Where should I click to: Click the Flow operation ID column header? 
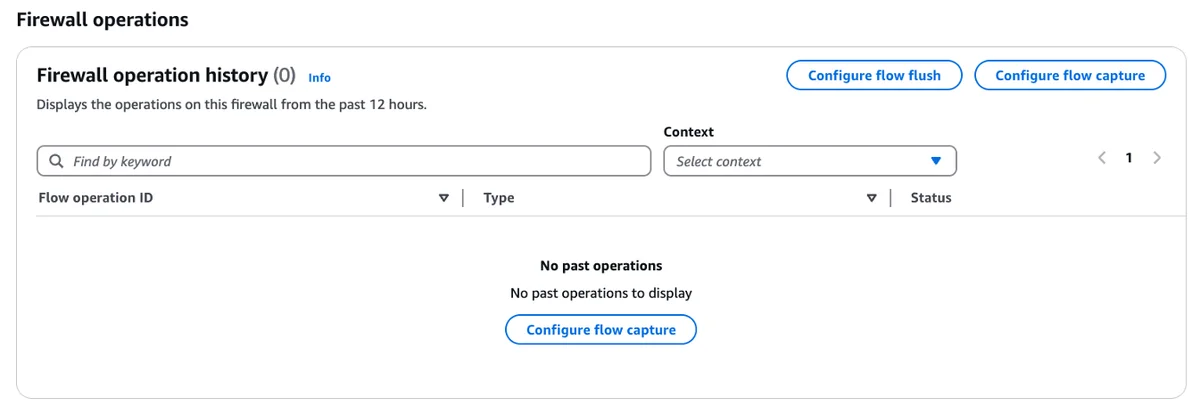pyautogui.click(x=96, y=198)
